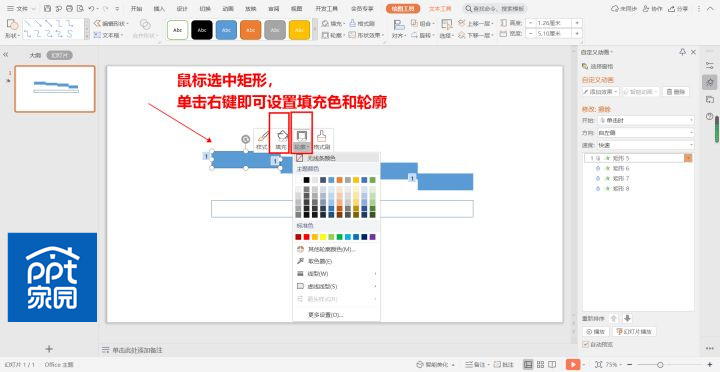Click 样式 style icon on floating mini toolbar
Image resolution: width=720 pixels, height=372 pixels.
(262, 141)
